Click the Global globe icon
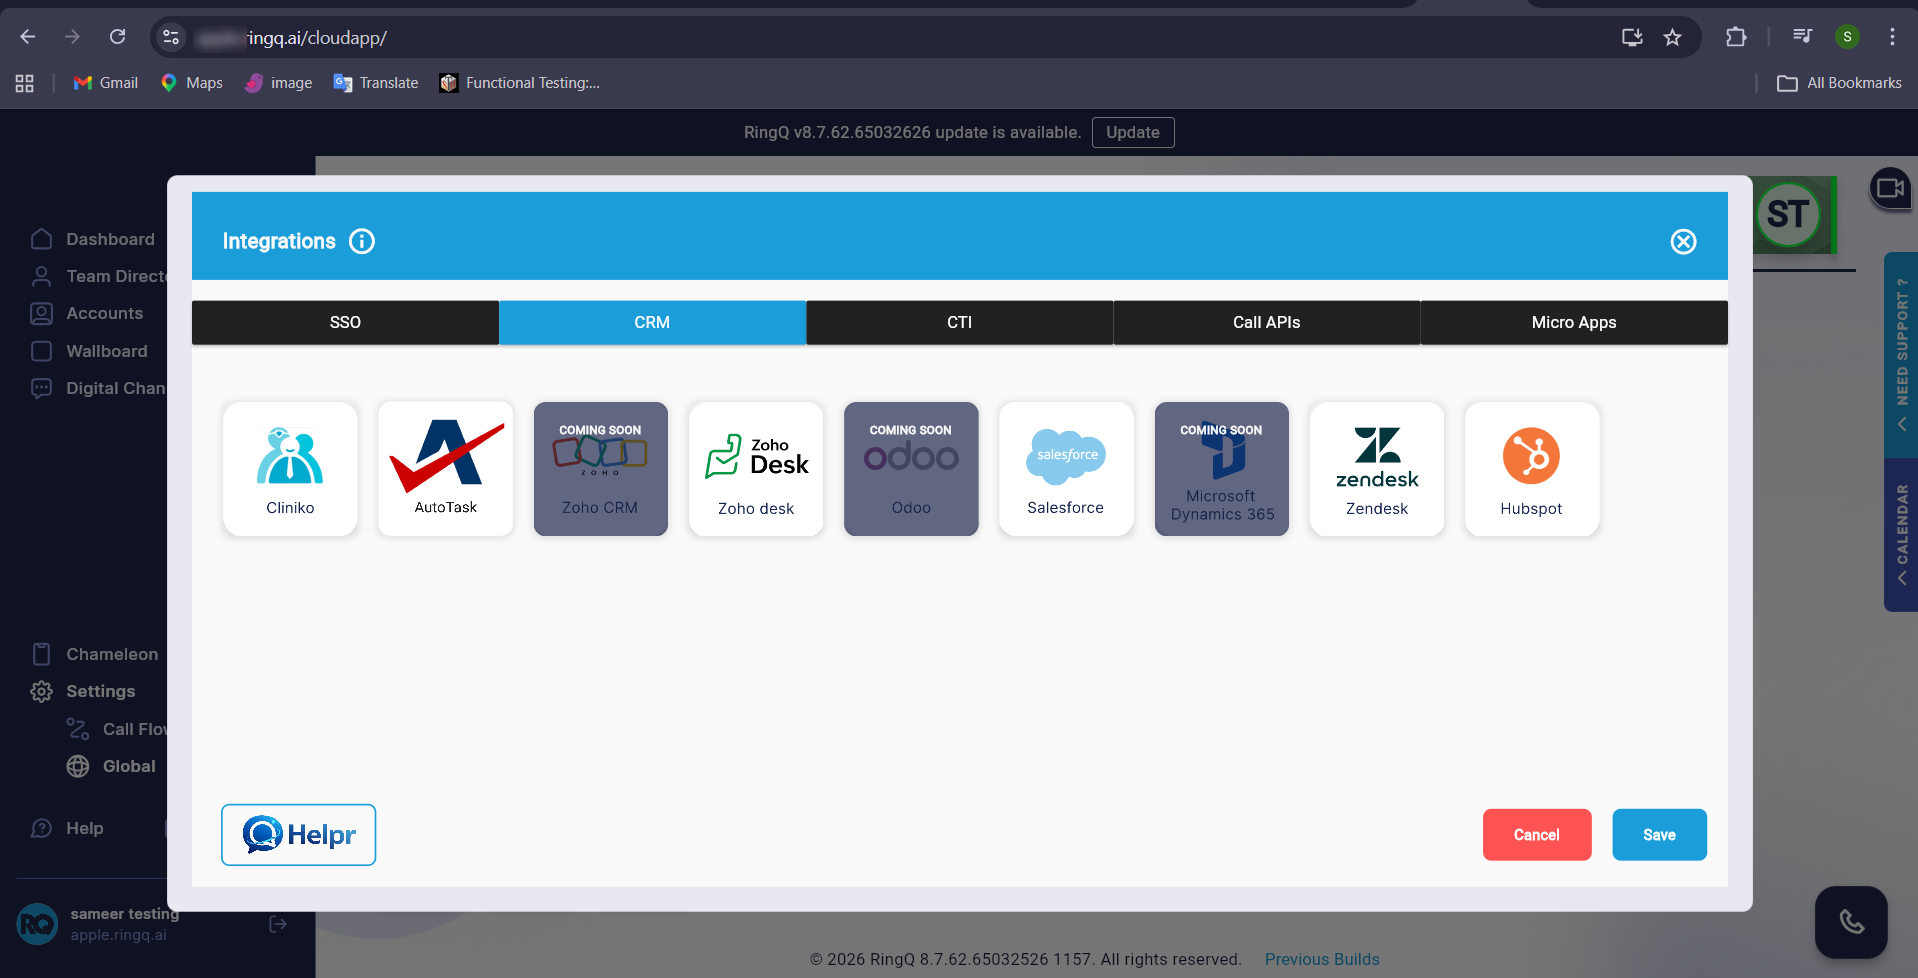 pos(78,766)
